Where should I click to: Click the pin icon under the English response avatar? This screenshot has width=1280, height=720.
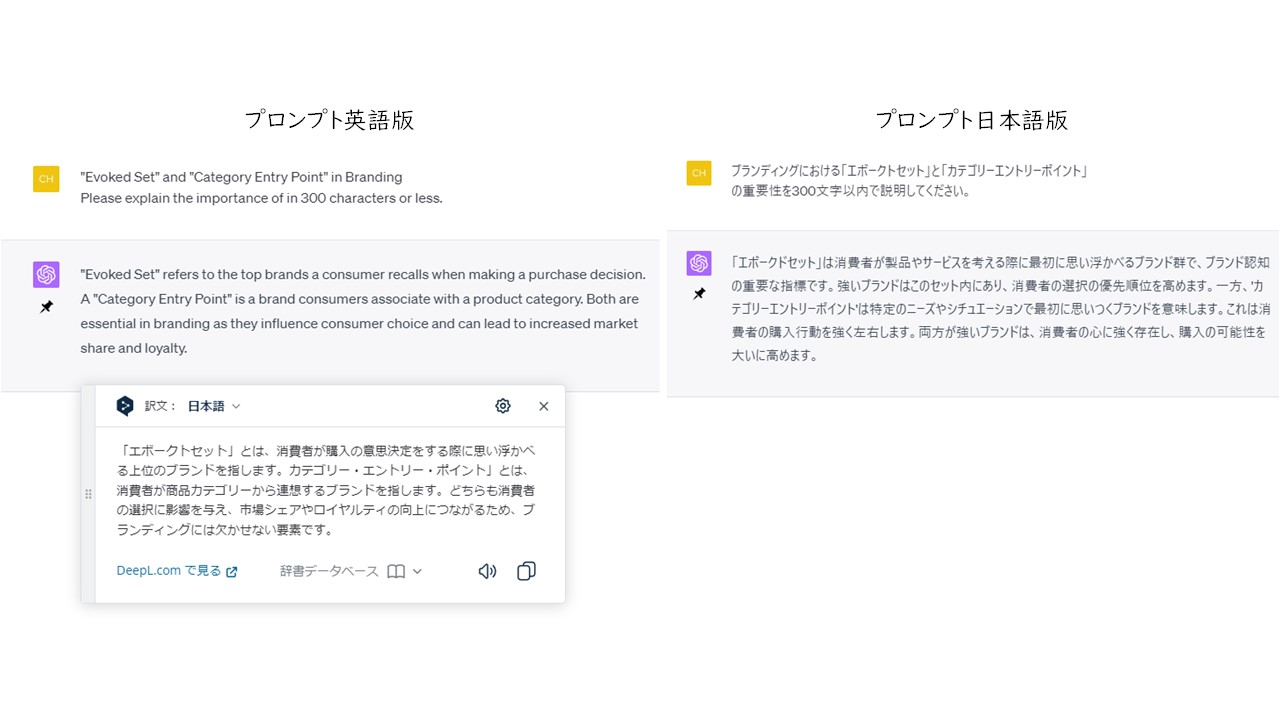point(46,308)
